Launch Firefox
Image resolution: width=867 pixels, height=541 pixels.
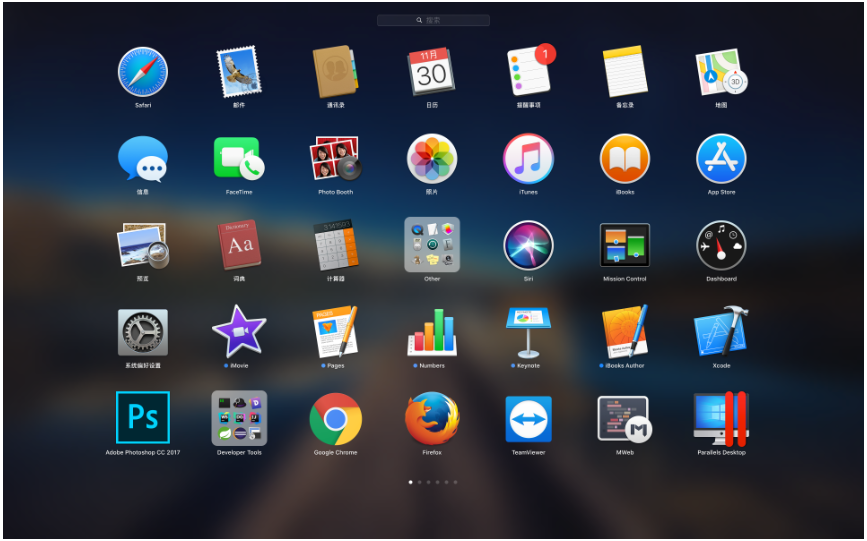point(432,418)
